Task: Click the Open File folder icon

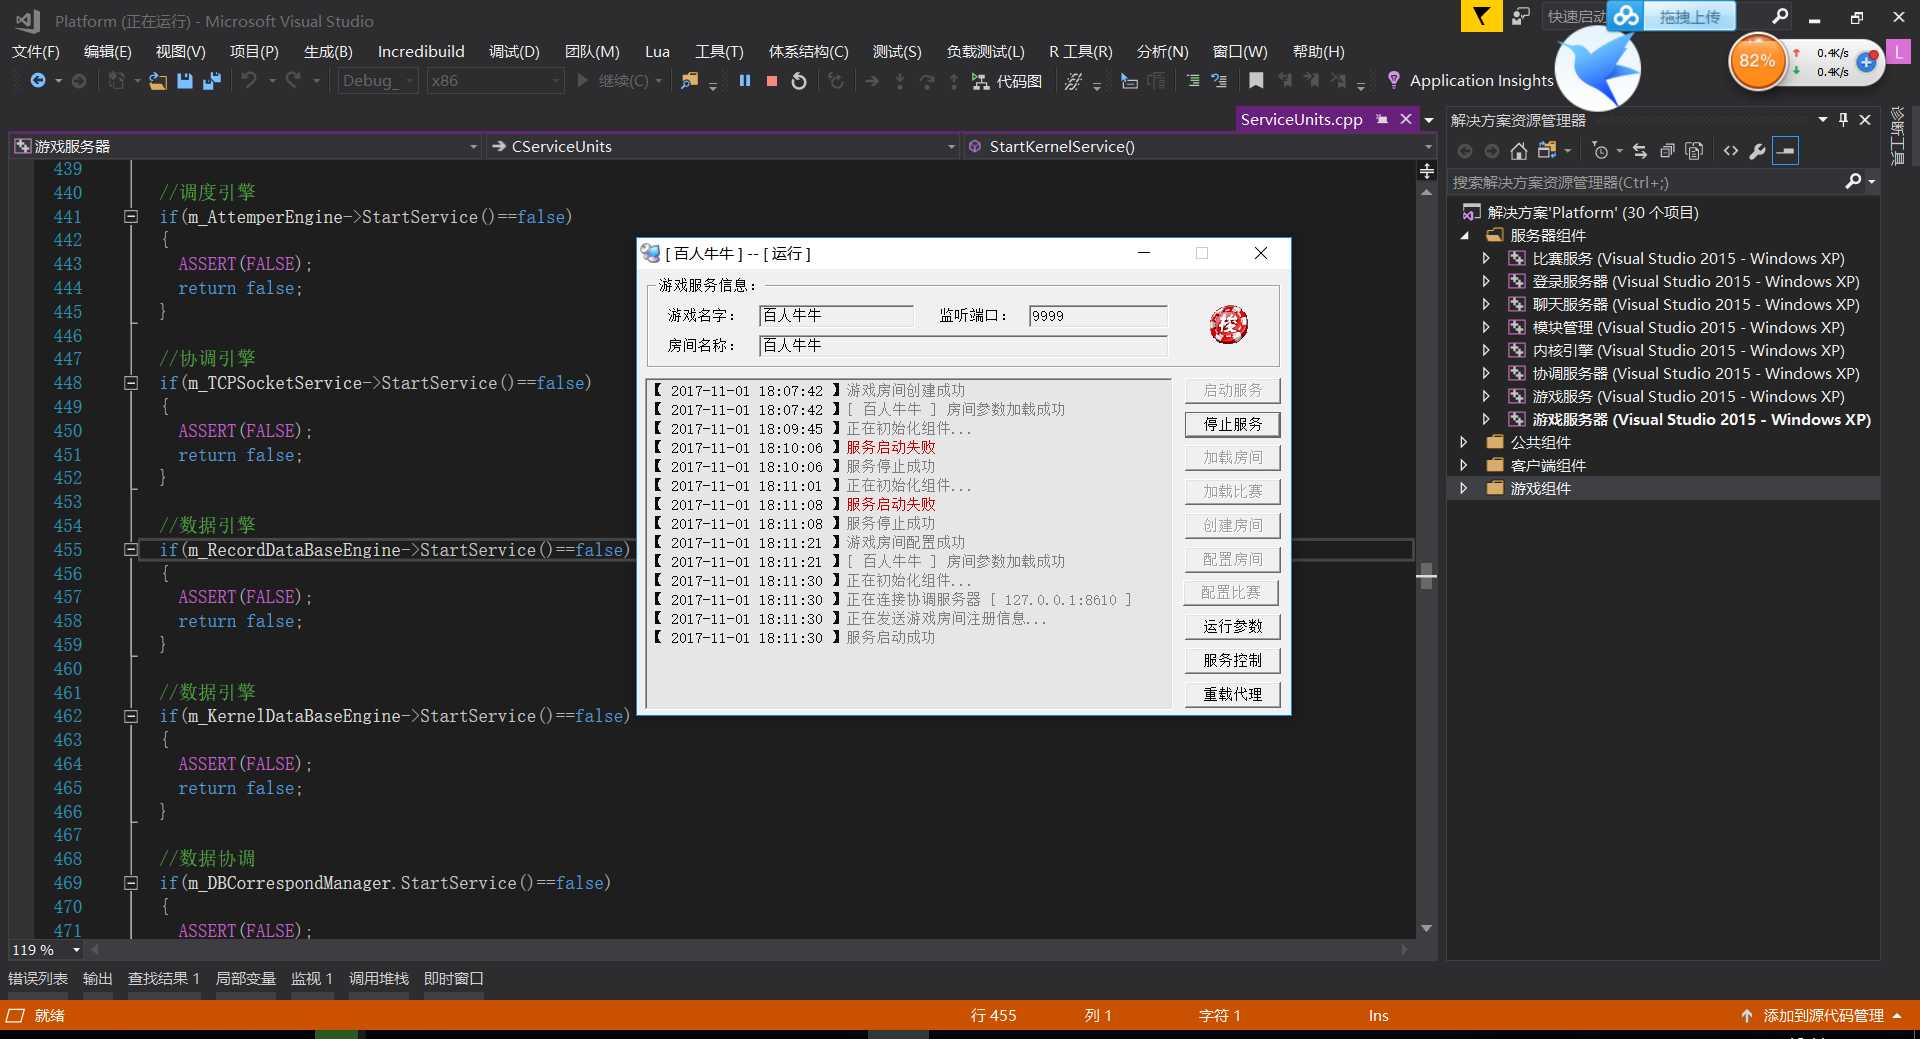Action: [158, 81]
